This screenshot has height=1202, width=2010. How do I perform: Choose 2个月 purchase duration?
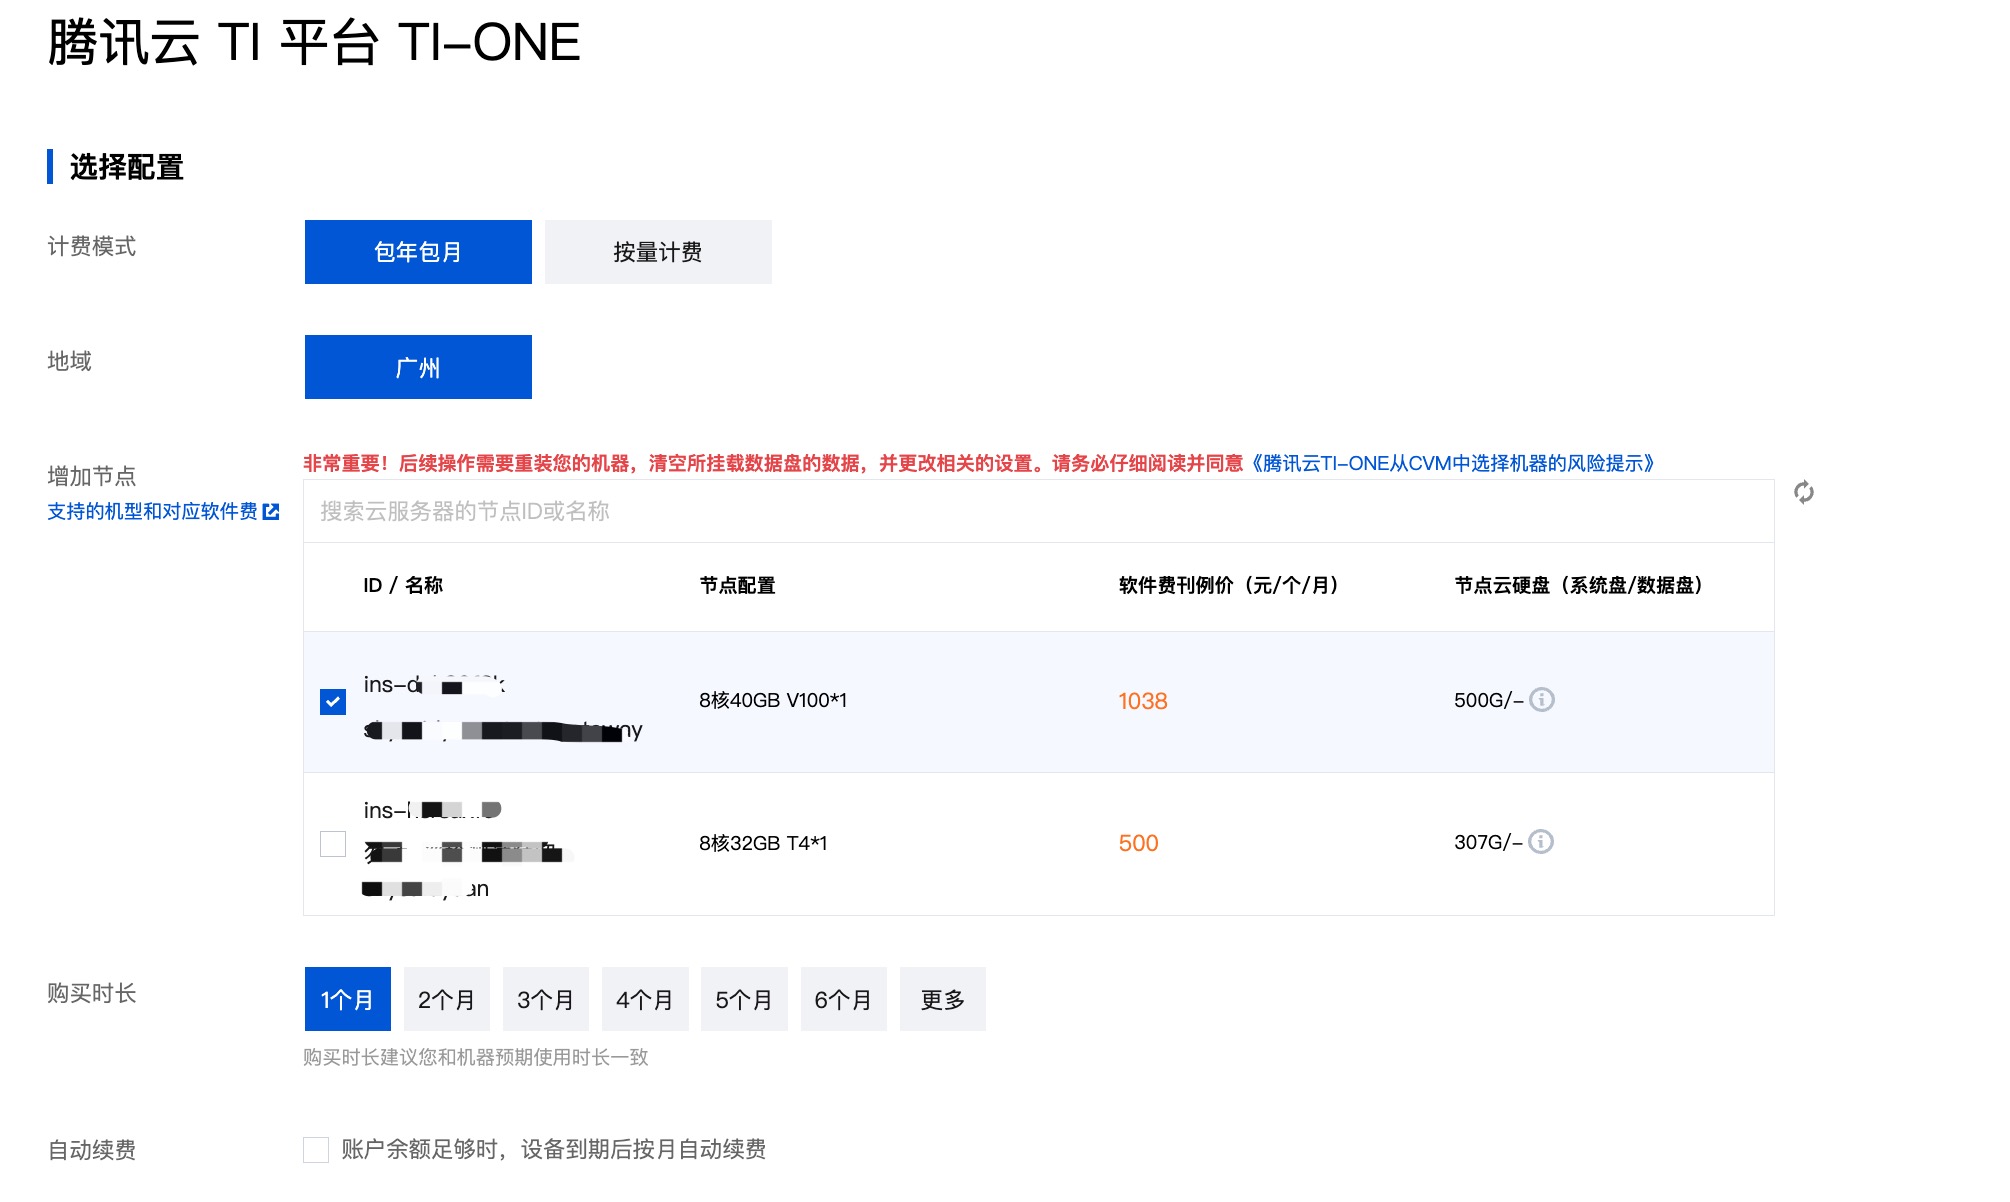coord(446,999)
